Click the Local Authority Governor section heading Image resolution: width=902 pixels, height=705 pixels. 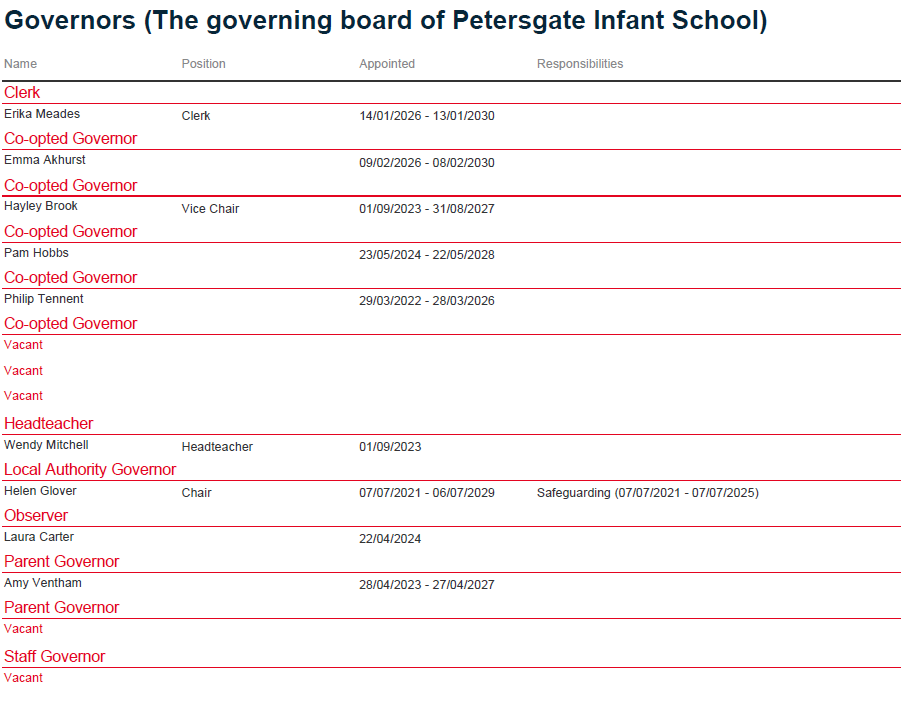(90, 470)
